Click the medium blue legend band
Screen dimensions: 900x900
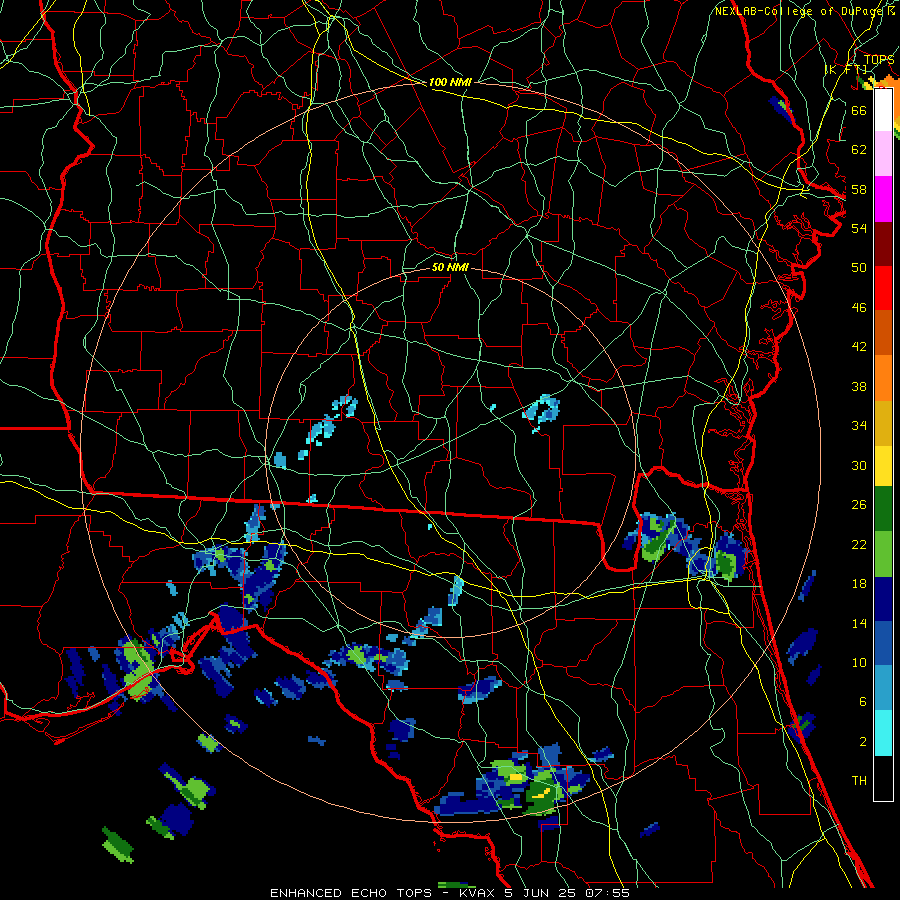click(883, 643)
